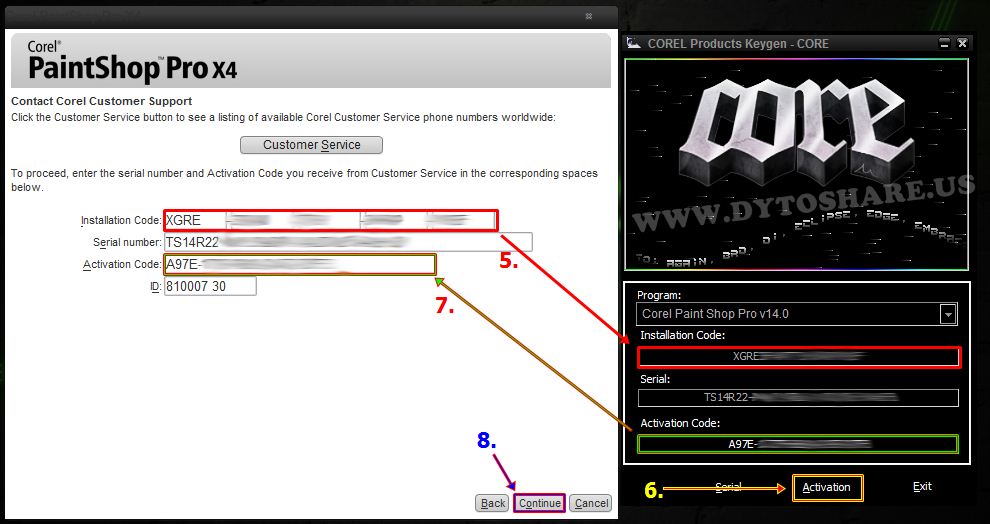The image size is (990, 524).
Task: Focus the Activation Code field in PaintShop Pro dialog
Action: click(300, 264)
